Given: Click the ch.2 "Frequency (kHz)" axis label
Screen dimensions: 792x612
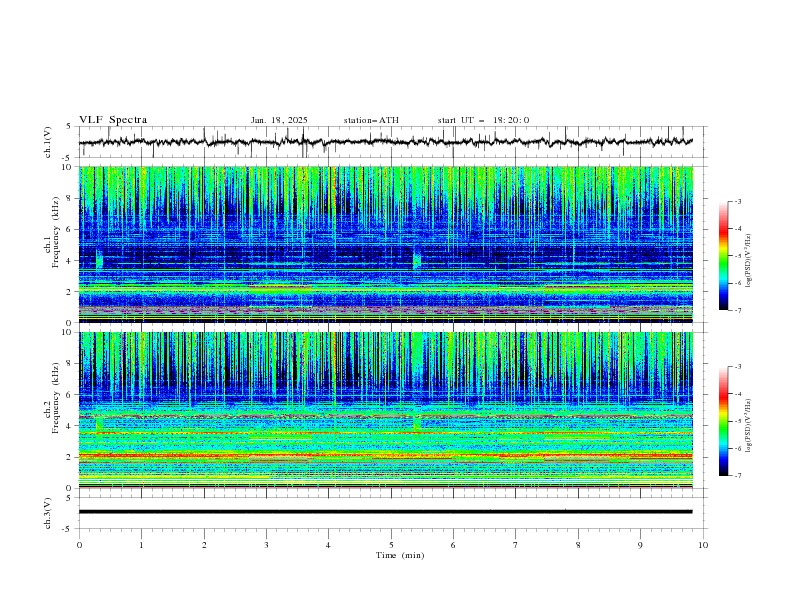Looking at the screenshot, I should click(x=55, y=397).
